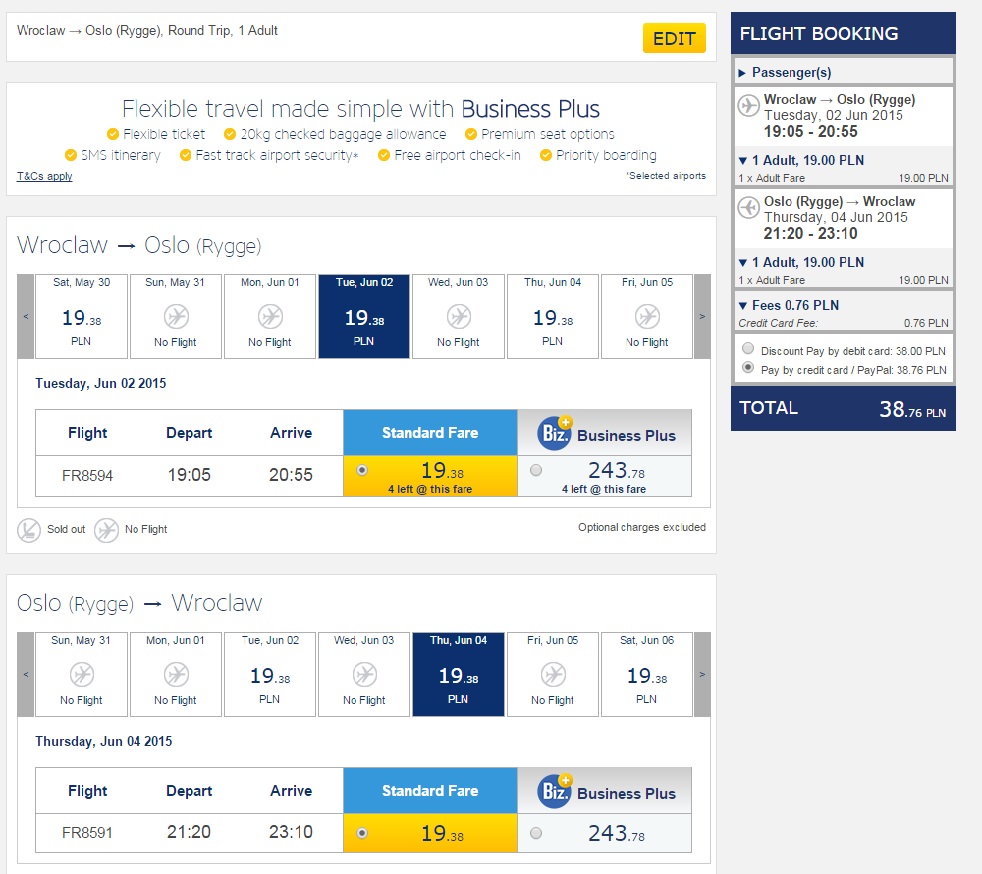The width and height of the screenshot is (982, 874).
Task: Click the Fri, Jun 05 outbound no-flight plane icon
Action: click(x=647, y=317)
